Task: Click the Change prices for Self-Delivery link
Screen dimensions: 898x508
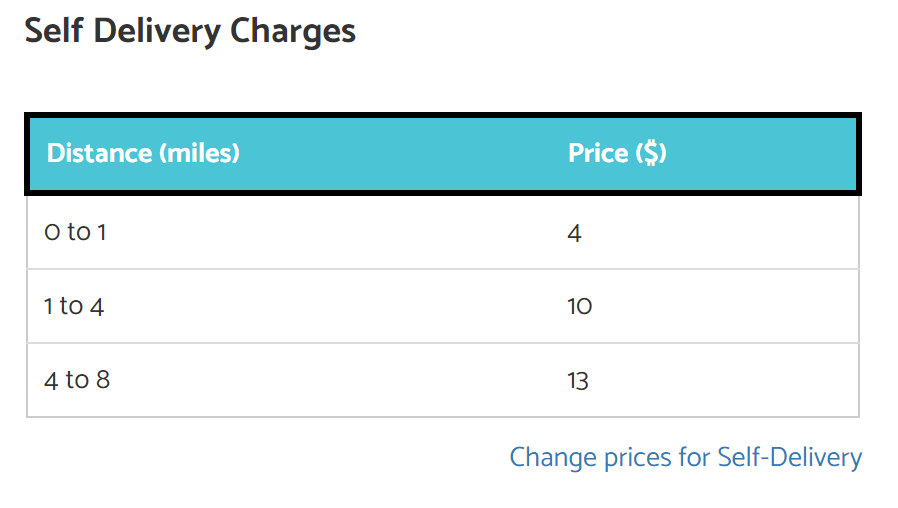Action: (x=686, y=458)
